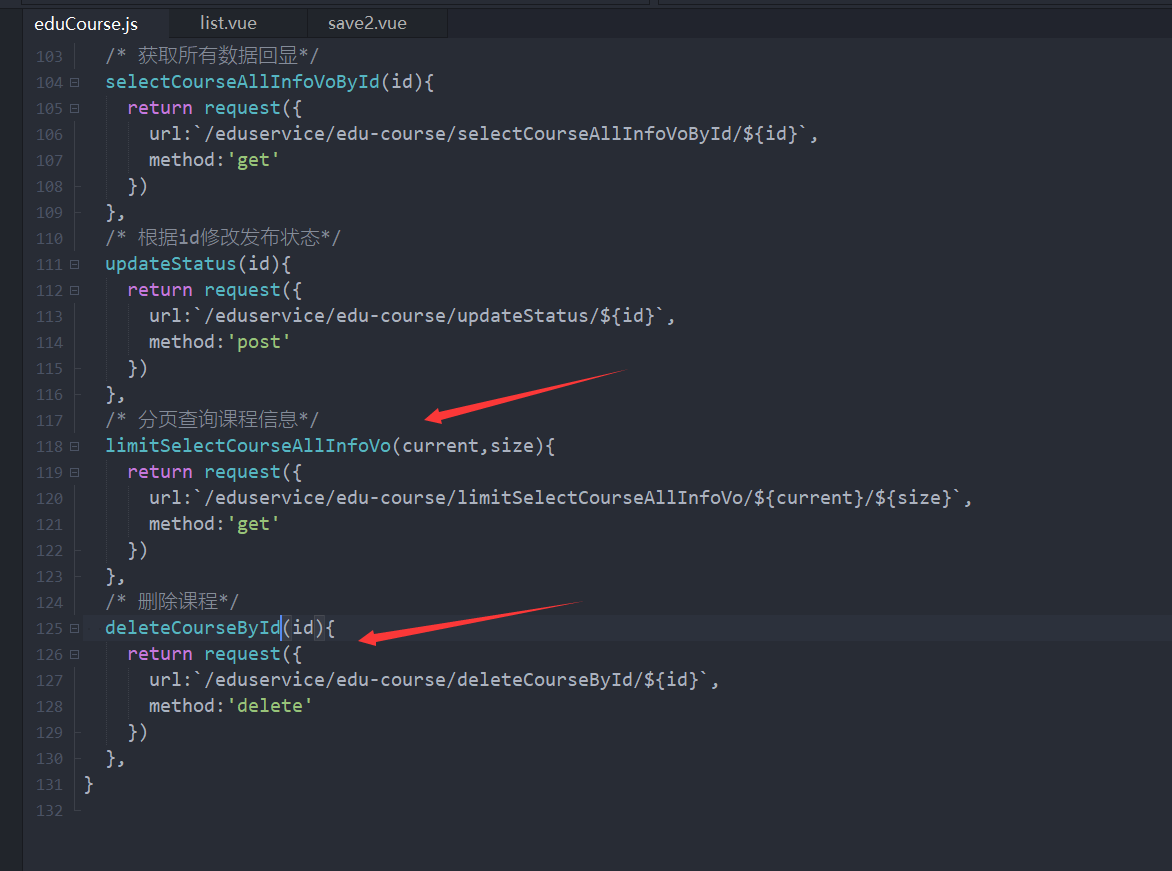Click the 'post' method string
This screenshot has height=871, width=1172.
(259, 342)
